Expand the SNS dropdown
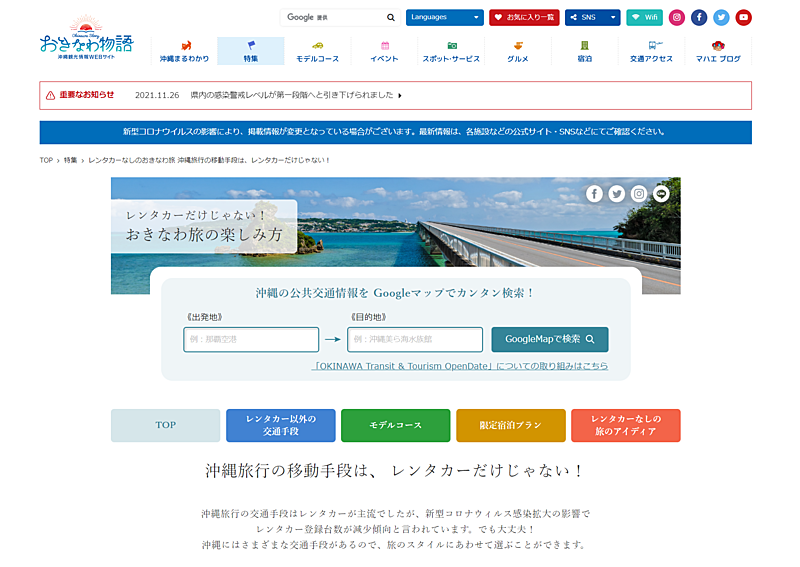800x567 pixels. (x=592, y=17)
